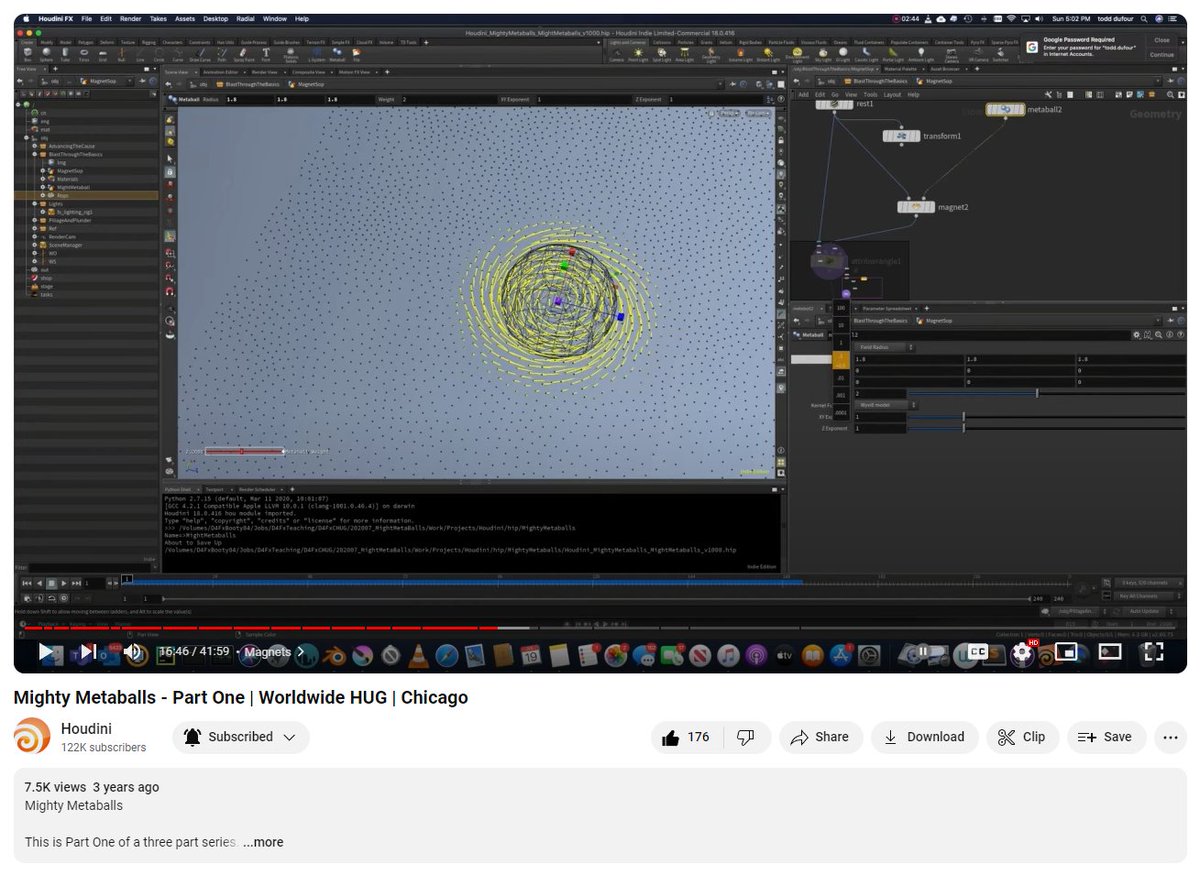The height and width of the screenshot is (875, 1200).
Task: Dislike this video
Action: [745, 737]
